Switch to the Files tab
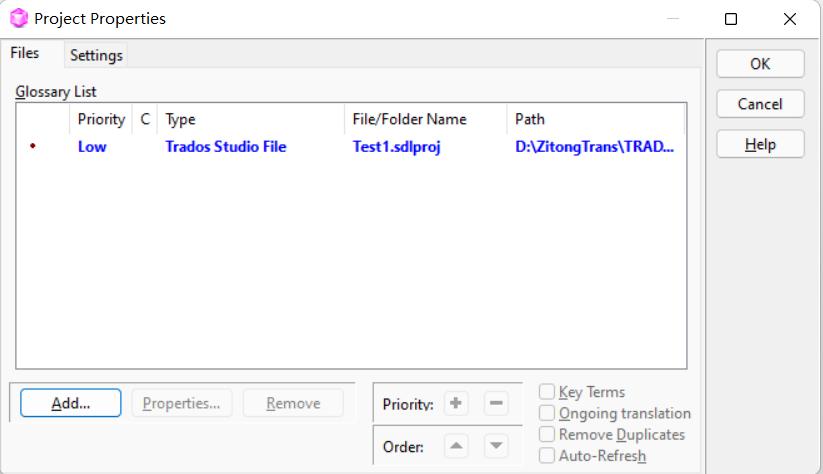823x474 pixels. pyautogui.click(x=25, y=53)
